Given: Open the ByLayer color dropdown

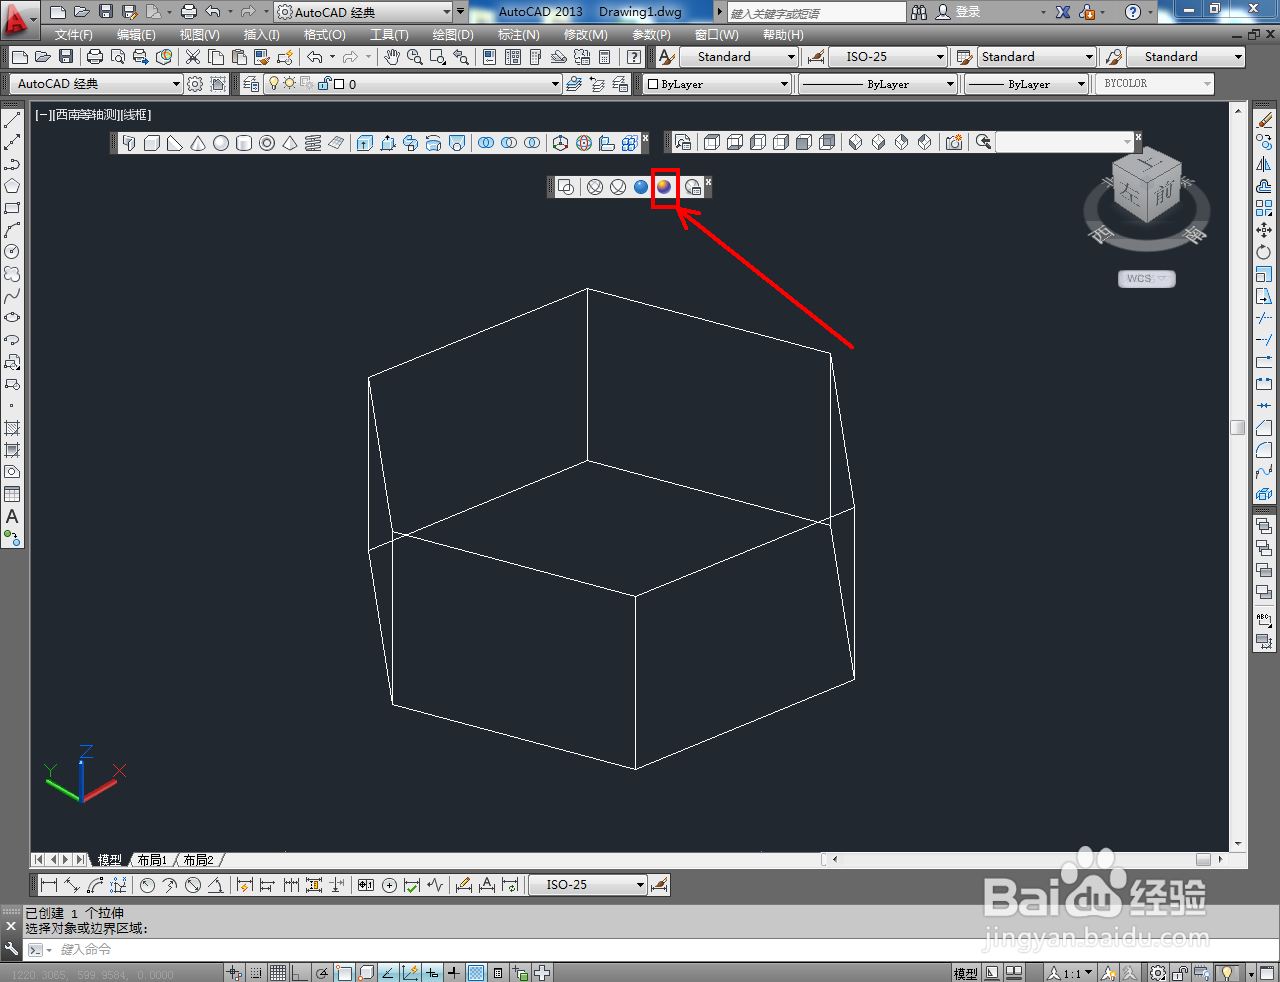Looking at the screenshot, I should (x=717, y=84).
